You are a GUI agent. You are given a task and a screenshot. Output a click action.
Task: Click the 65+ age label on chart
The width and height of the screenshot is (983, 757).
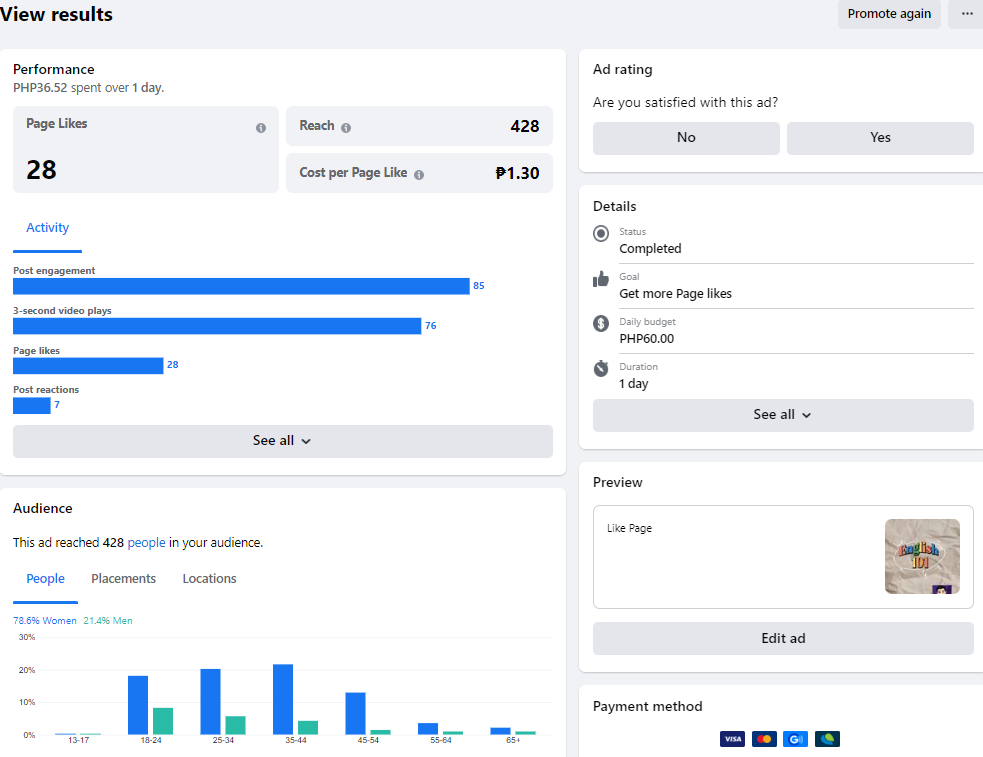513,740
